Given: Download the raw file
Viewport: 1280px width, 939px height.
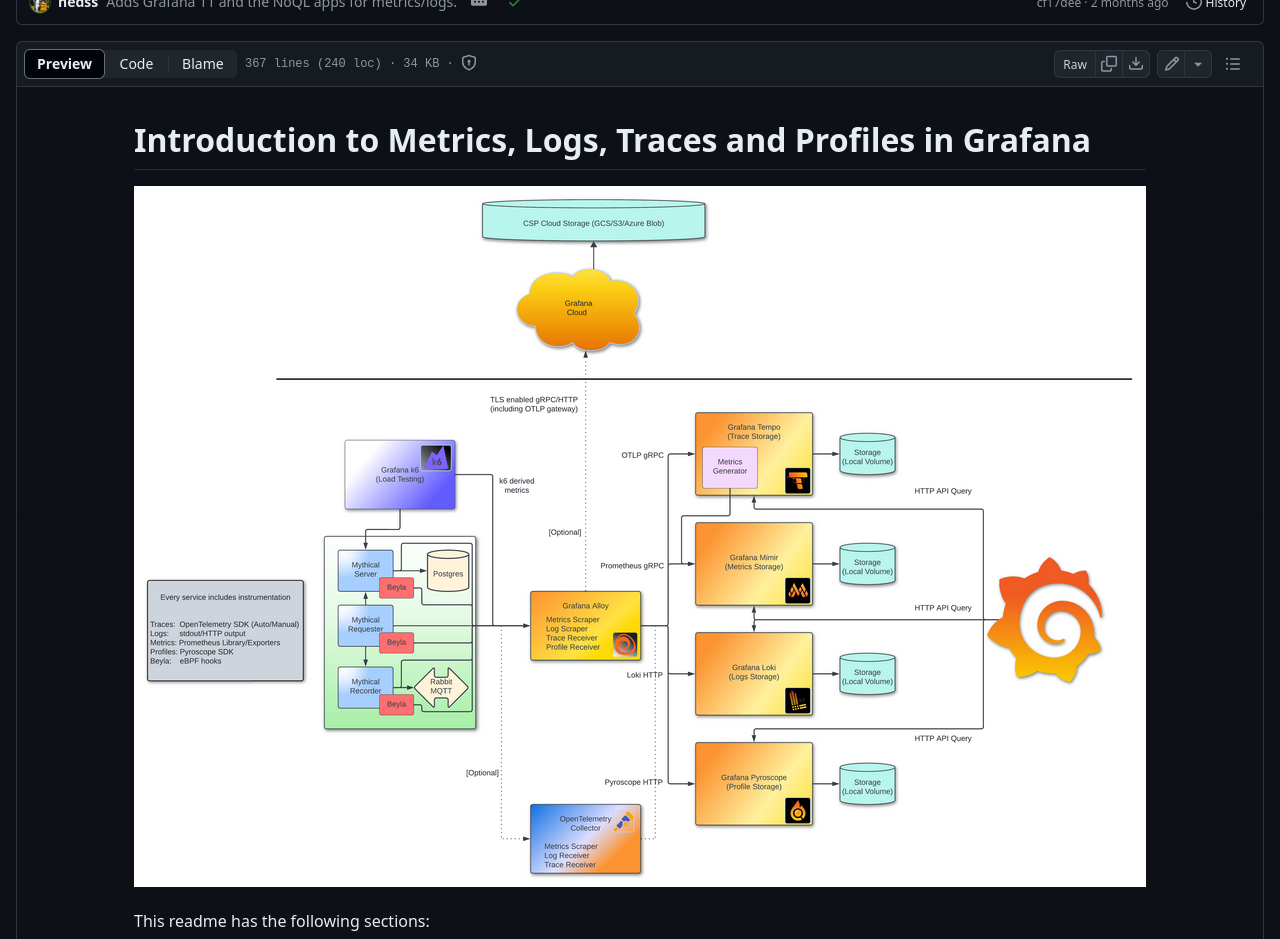Looking at the screenshot, I should click(x=1136, y=64).
